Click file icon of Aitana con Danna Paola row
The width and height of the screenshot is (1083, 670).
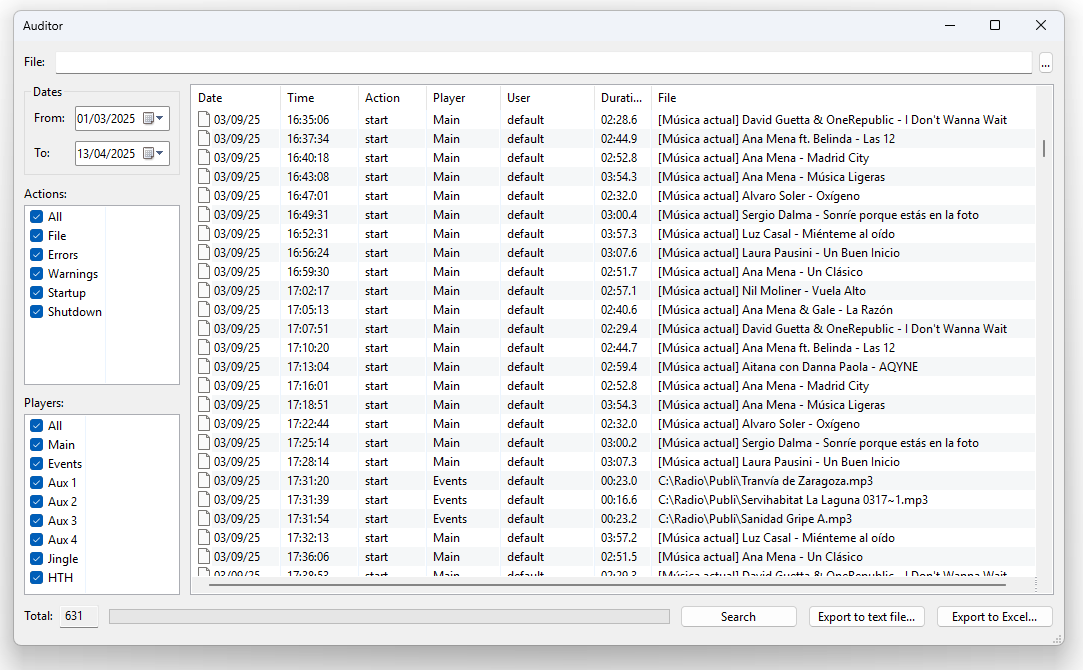click(204, 367)
